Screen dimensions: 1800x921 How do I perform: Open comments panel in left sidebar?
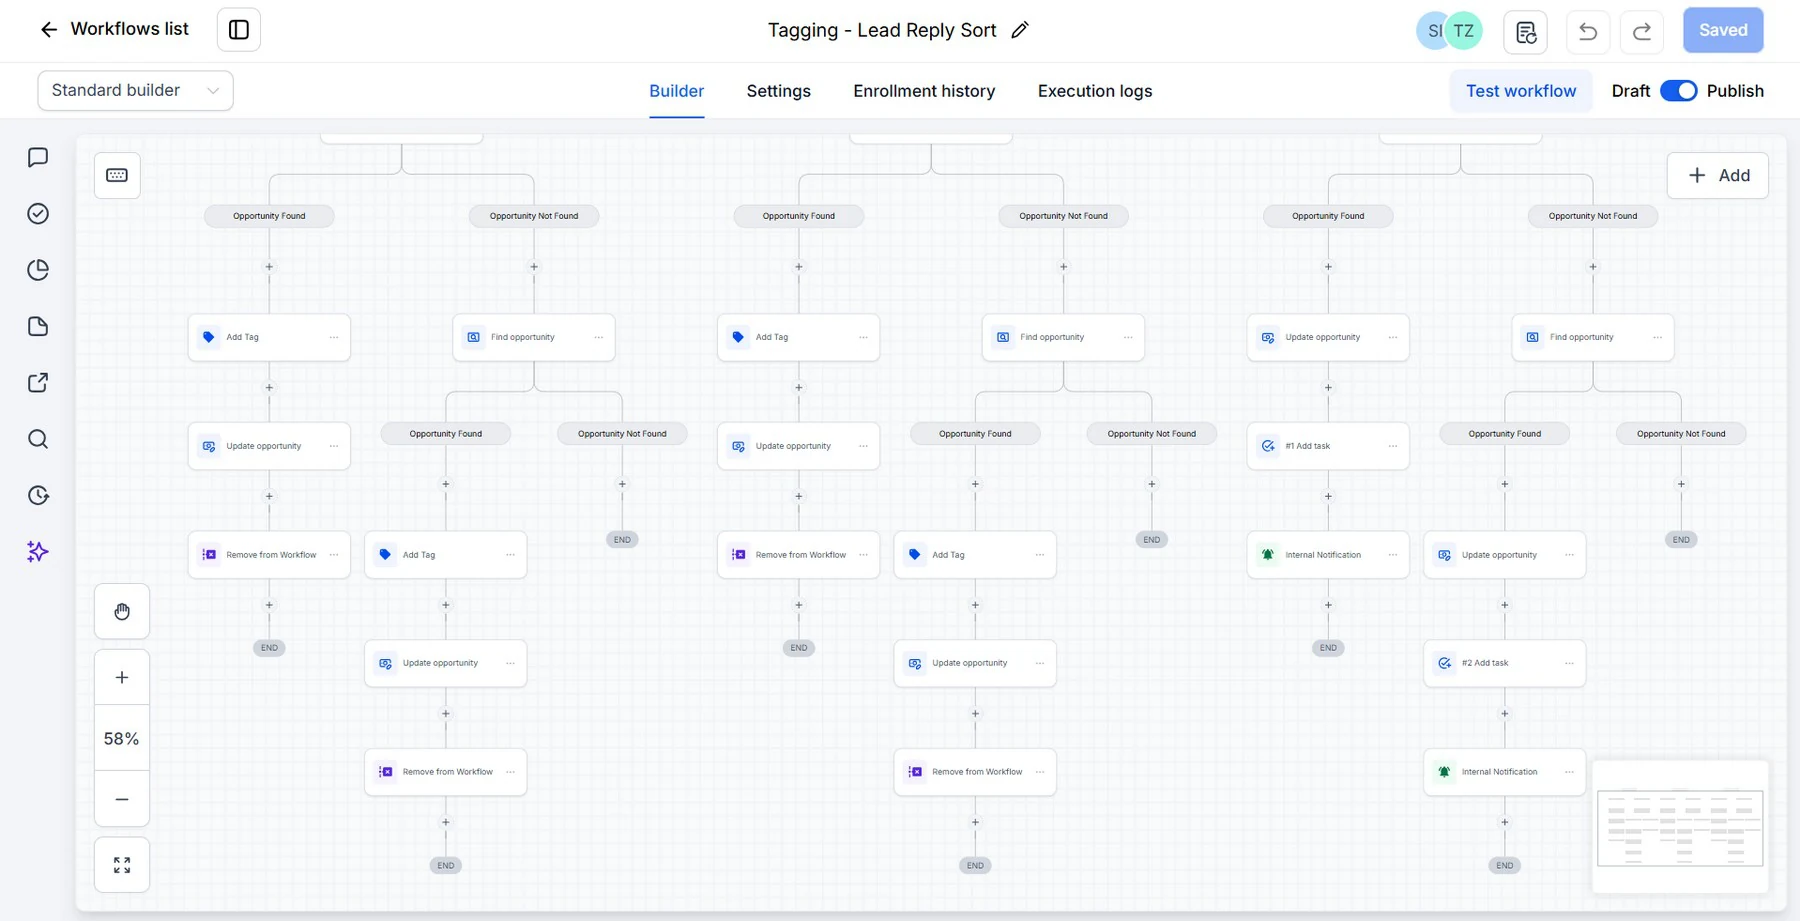tap(38, 157)
